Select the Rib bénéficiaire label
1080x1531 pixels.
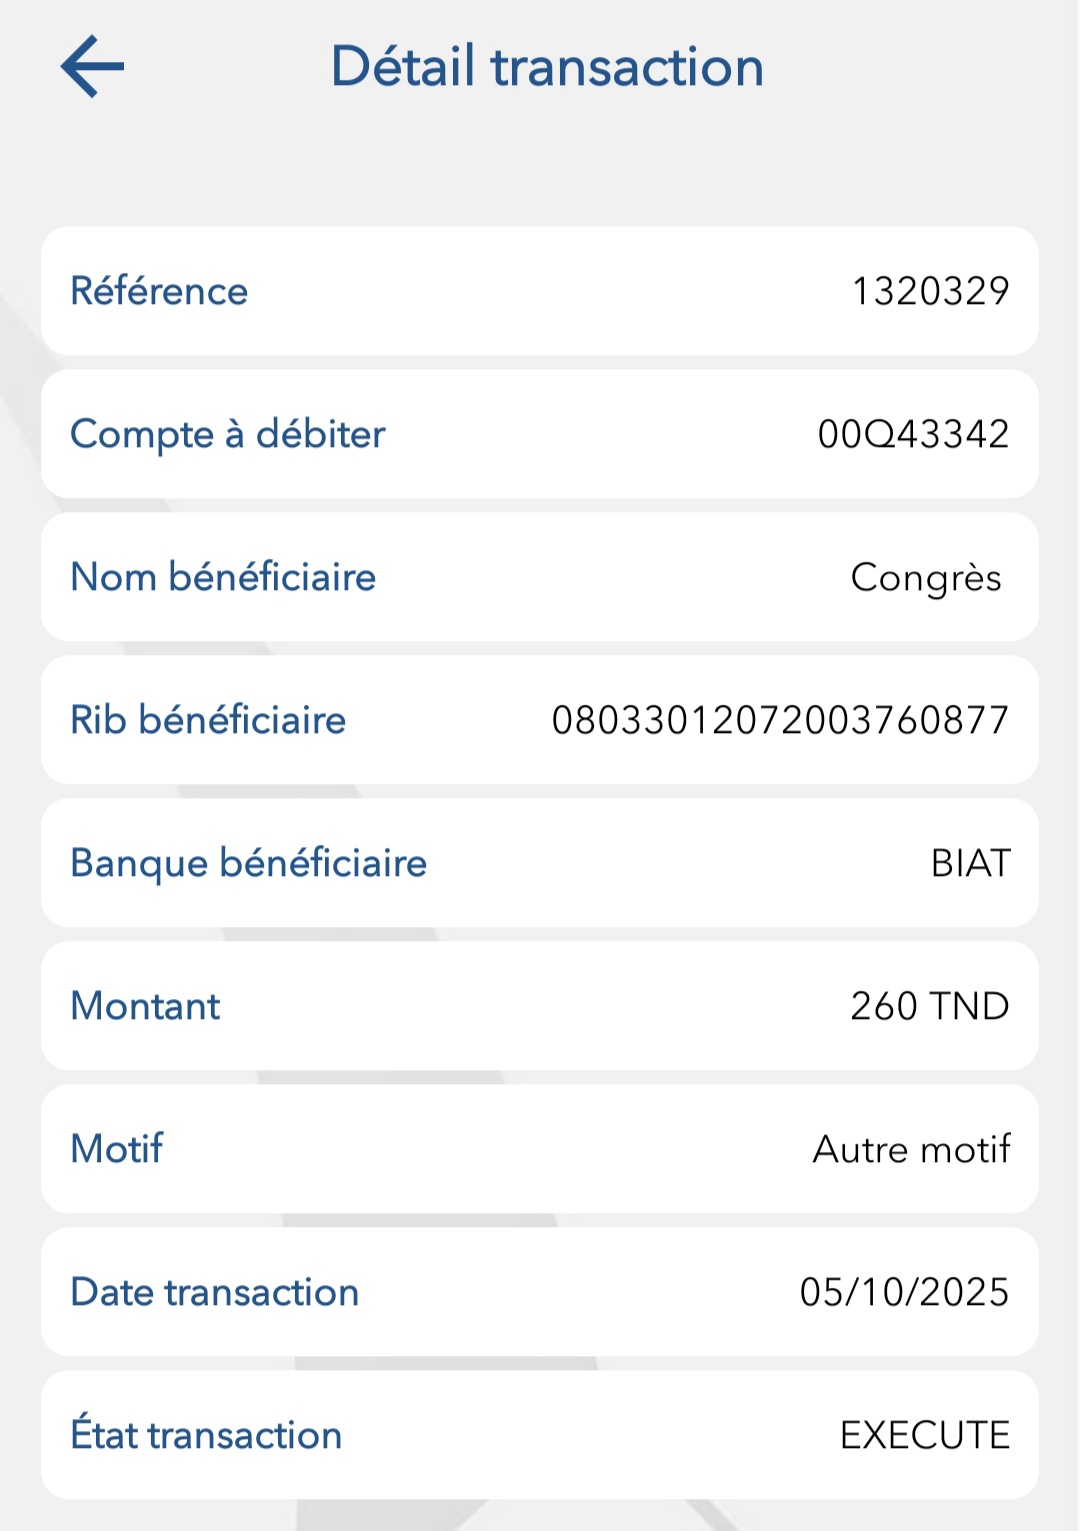point(208,720)
